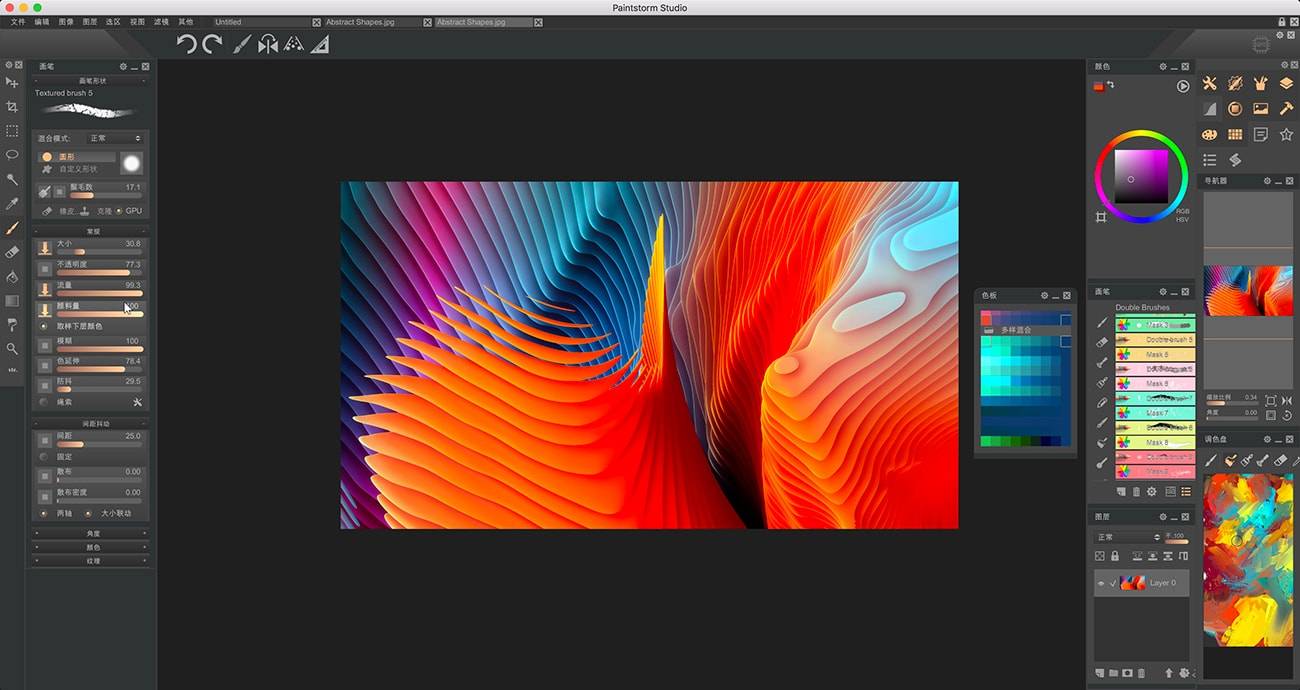The height and width of the screenshot is (690, 1300).
Task: Click the Redo arrow in top toolbar
Action: [212, 44]
